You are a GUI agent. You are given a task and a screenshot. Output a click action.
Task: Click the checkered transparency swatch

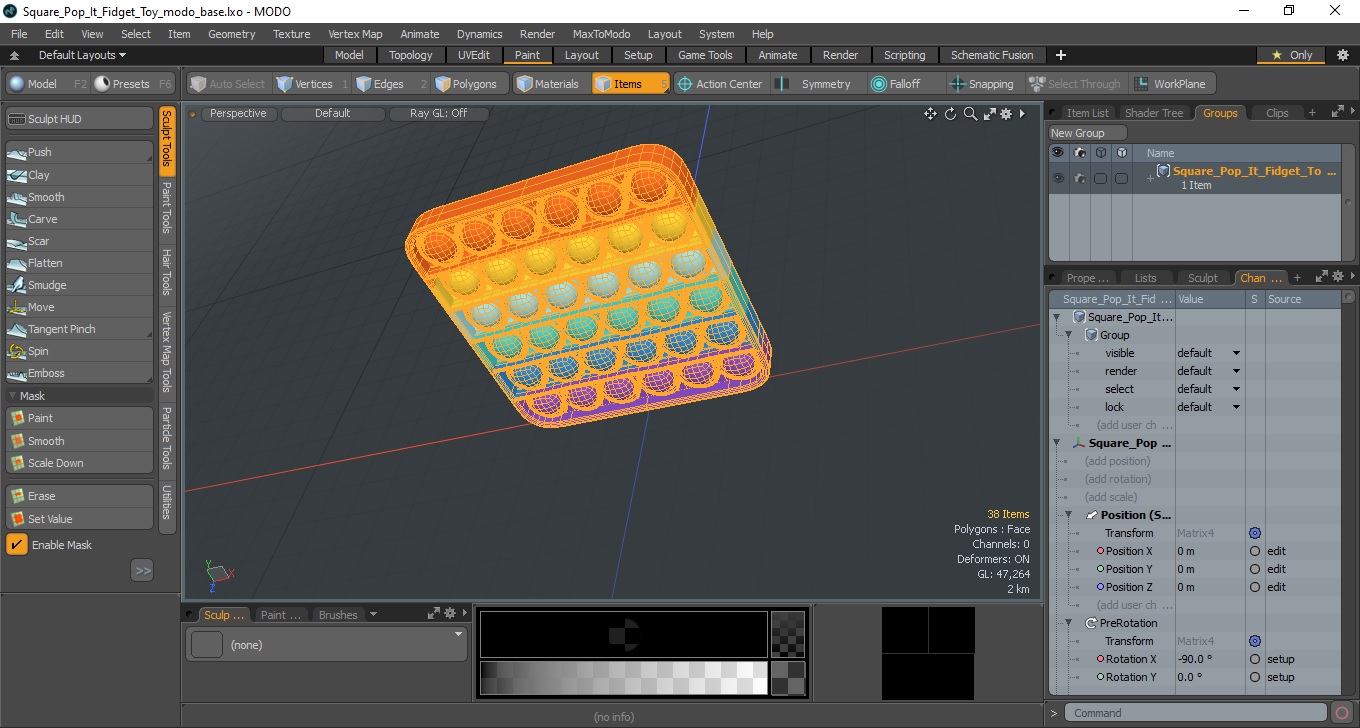tap(788, 634)
